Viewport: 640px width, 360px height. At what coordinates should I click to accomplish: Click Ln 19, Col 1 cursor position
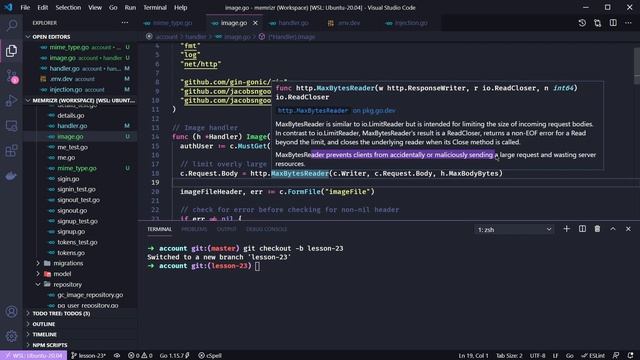[473, 356]
